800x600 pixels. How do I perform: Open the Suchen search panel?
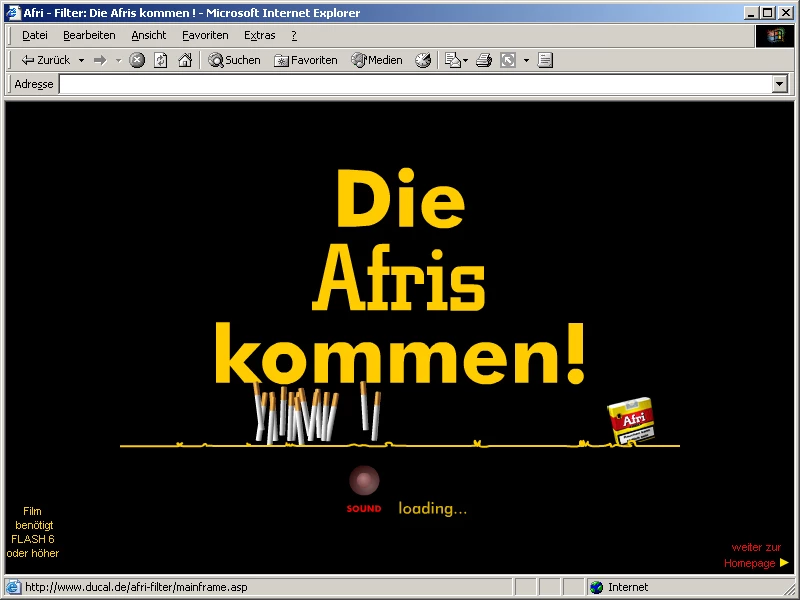[234, 60]
